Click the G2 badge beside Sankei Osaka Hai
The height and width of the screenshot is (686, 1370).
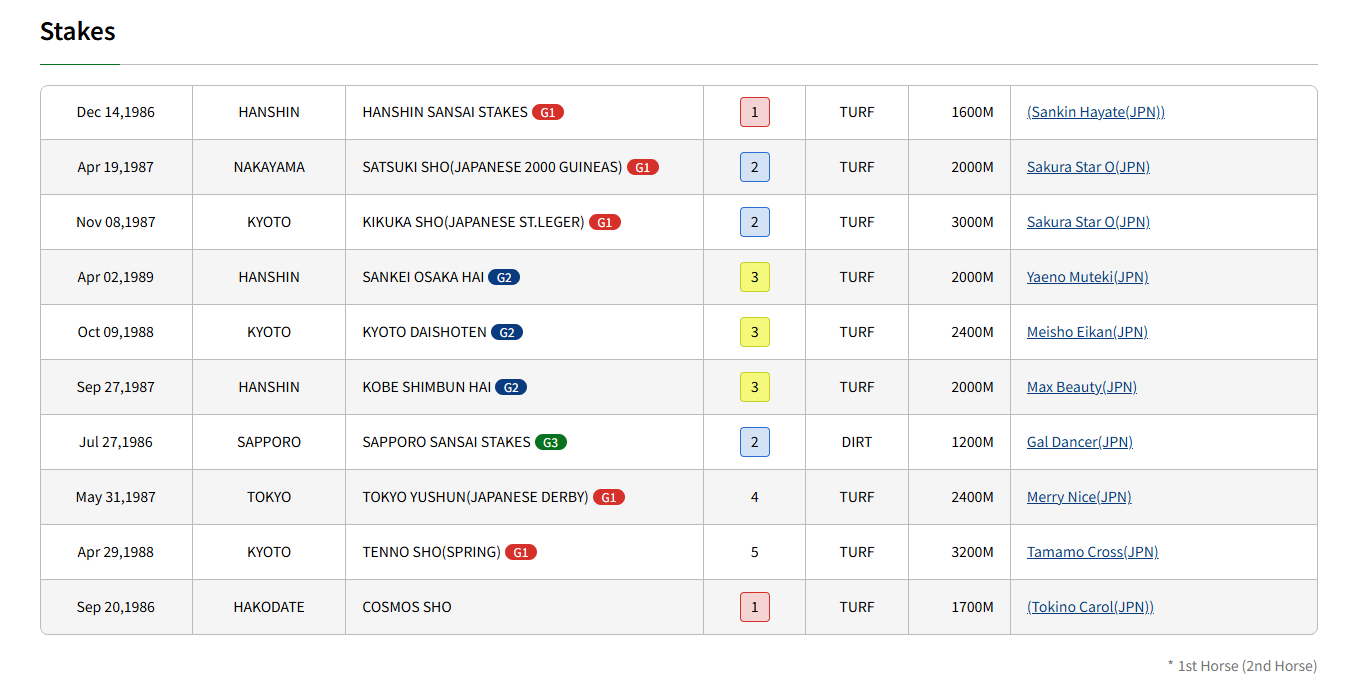504,277
